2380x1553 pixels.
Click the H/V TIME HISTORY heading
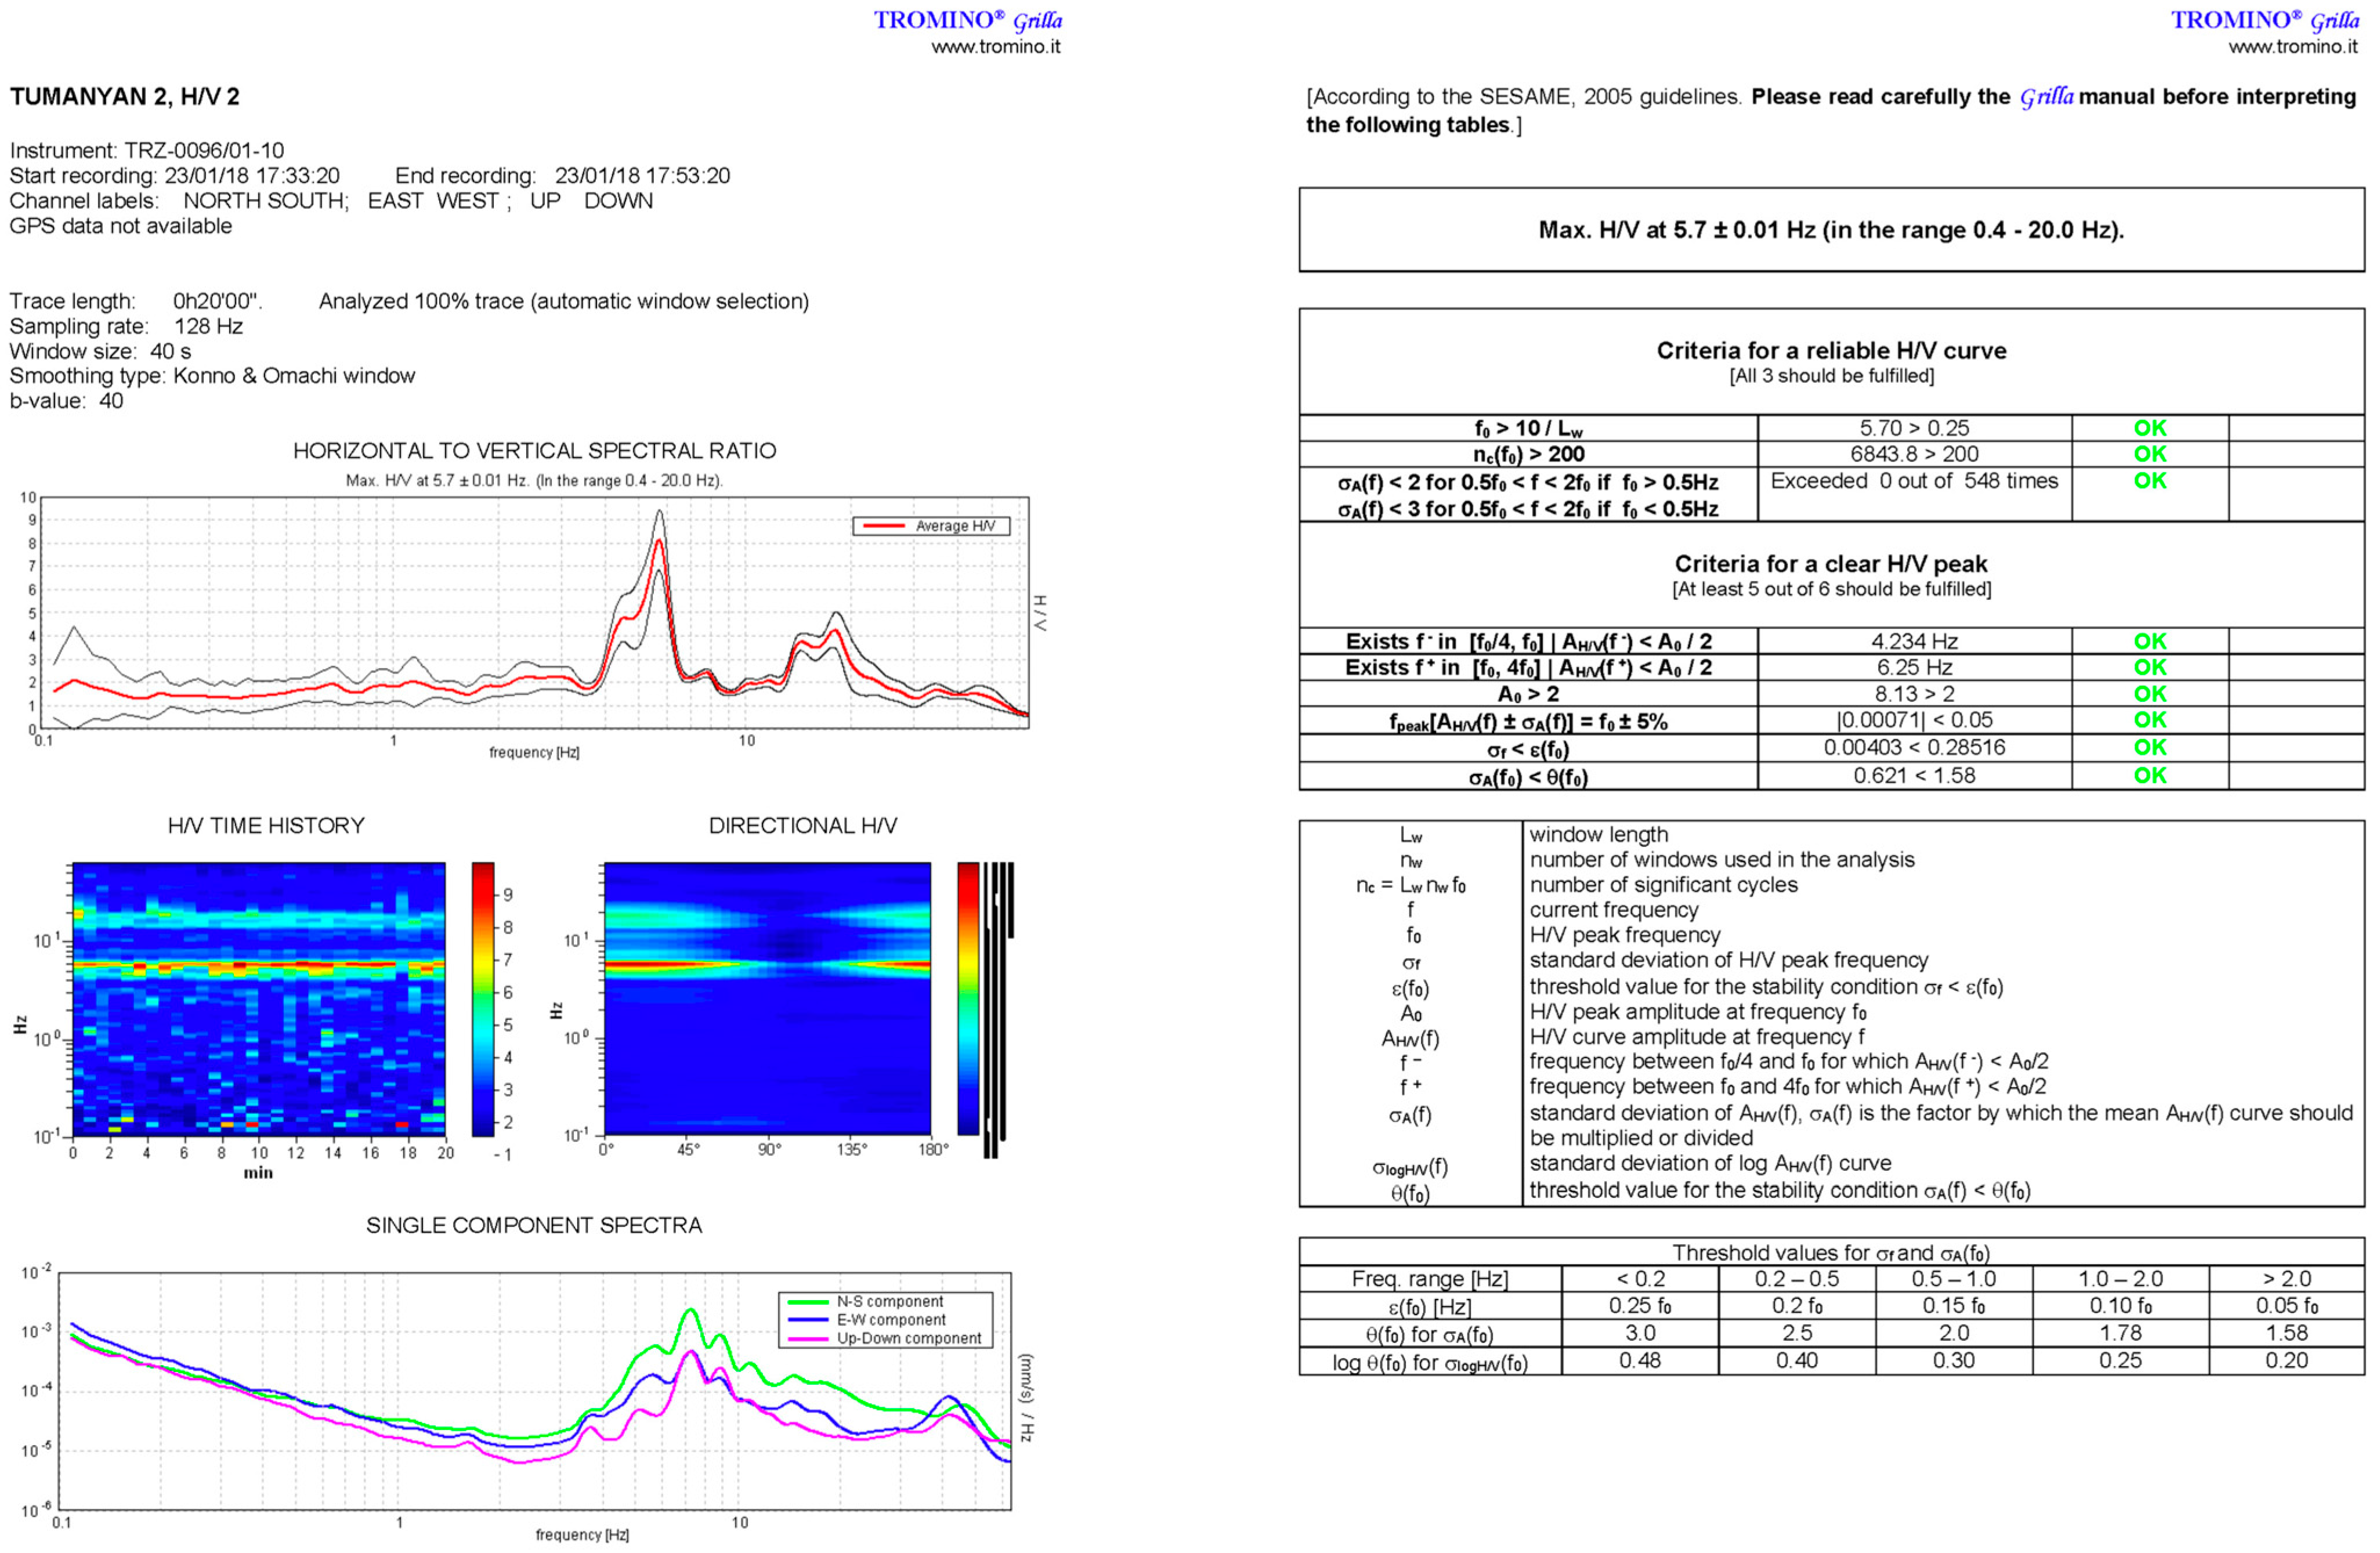coord(266,826)
